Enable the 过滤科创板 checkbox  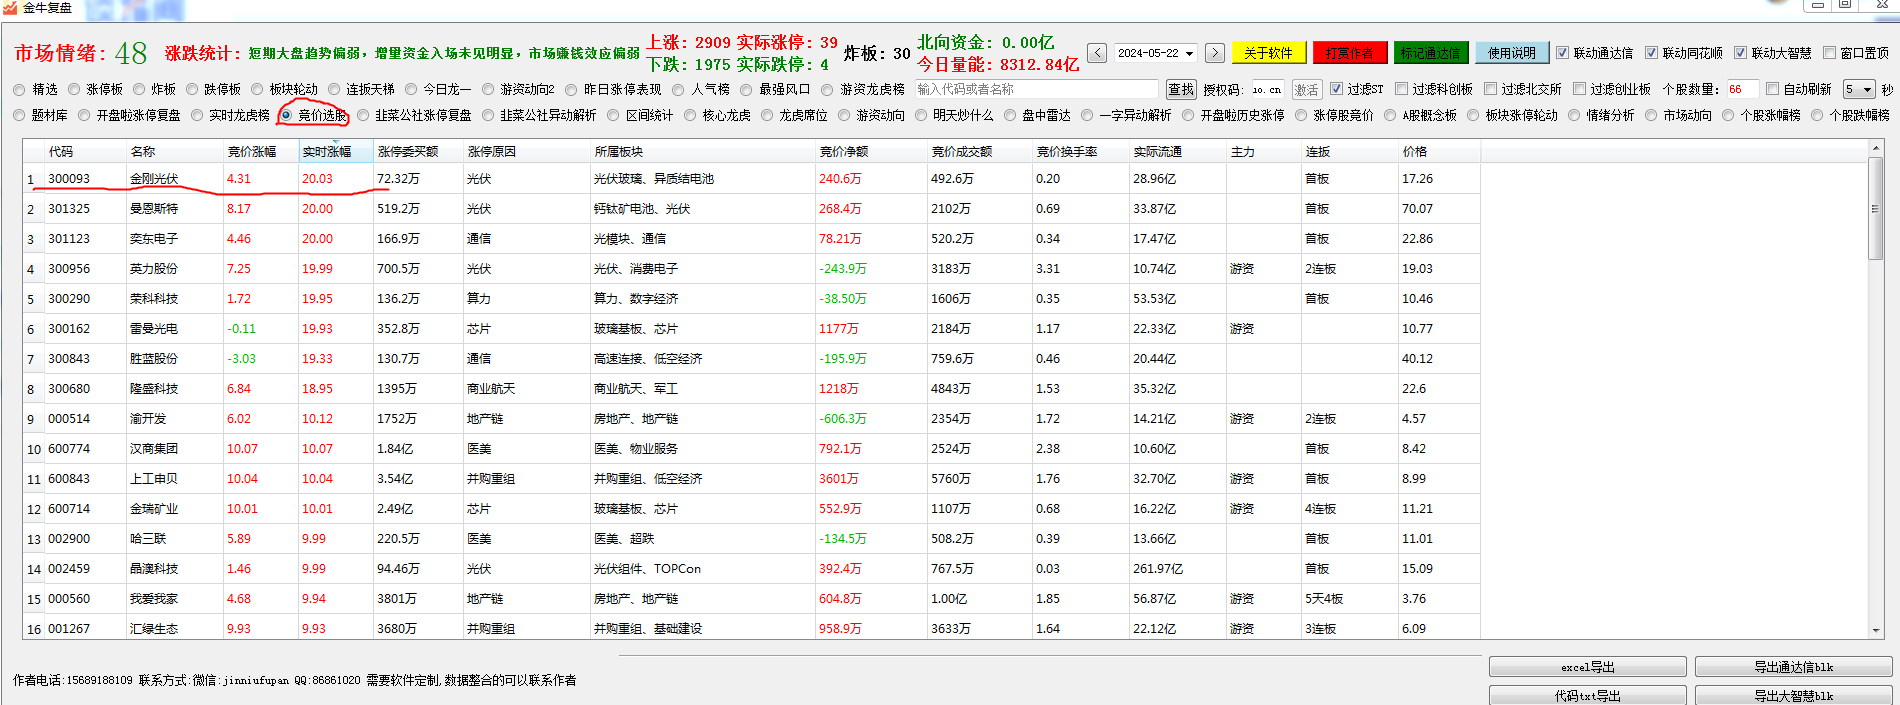1401,89
